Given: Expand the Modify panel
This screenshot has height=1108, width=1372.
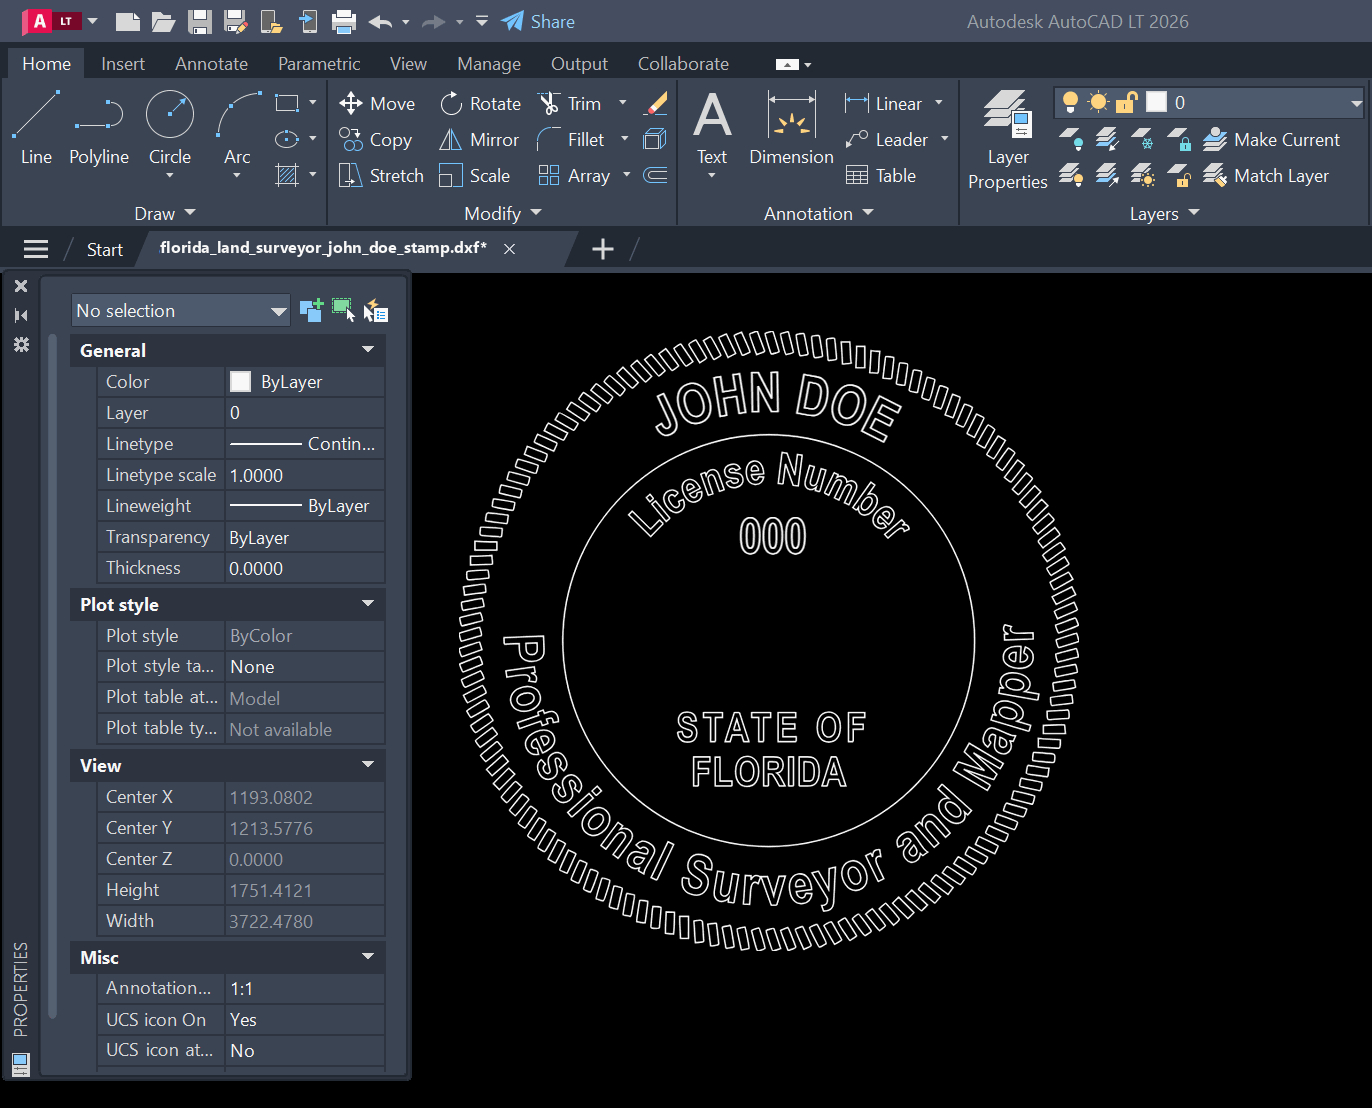Looking at the screenshot, I should click(503, 213).
